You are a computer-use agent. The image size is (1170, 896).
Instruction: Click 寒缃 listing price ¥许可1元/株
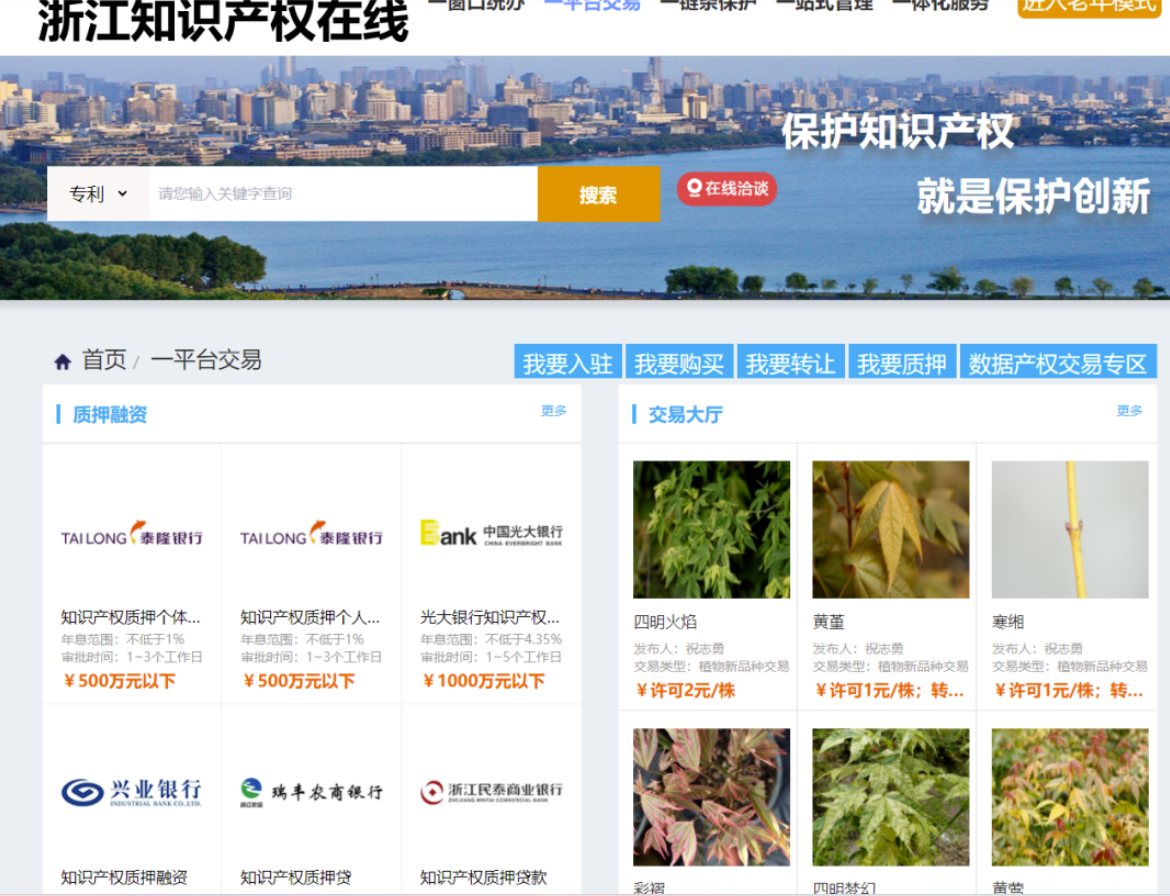(1068, 691)
